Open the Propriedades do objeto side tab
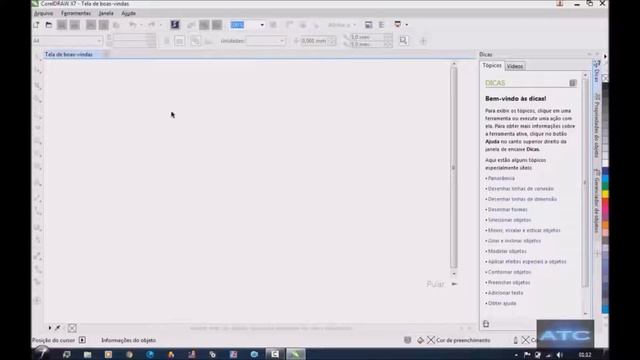Screen dimensions: 640x360 tap(596, 125)
